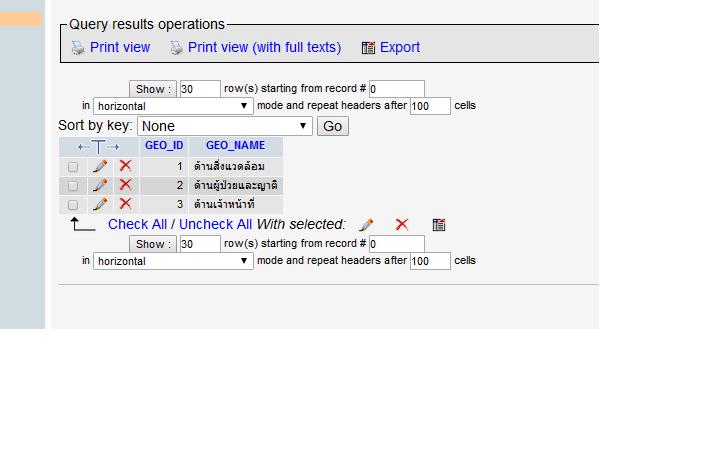
Task: Tick the checkbox for GEO_ID 1 row
Action: click(x=73, y=167)
